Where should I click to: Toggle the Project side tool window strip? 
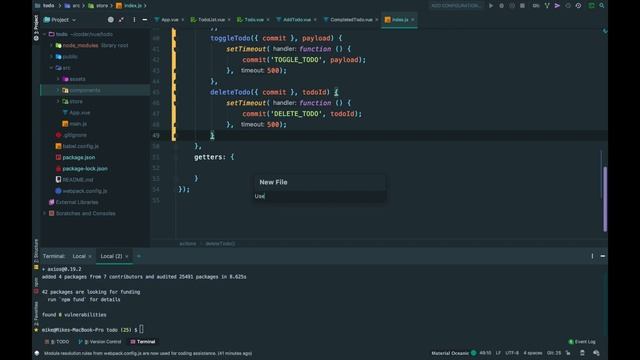coord(36,28)
